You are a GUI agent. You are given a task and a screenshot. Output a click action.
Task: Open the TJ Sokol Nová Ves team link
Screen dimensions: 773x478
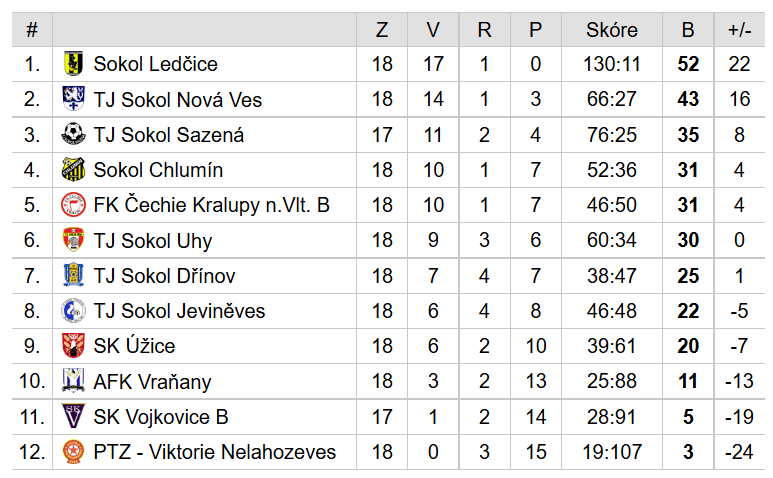point(177,100)
